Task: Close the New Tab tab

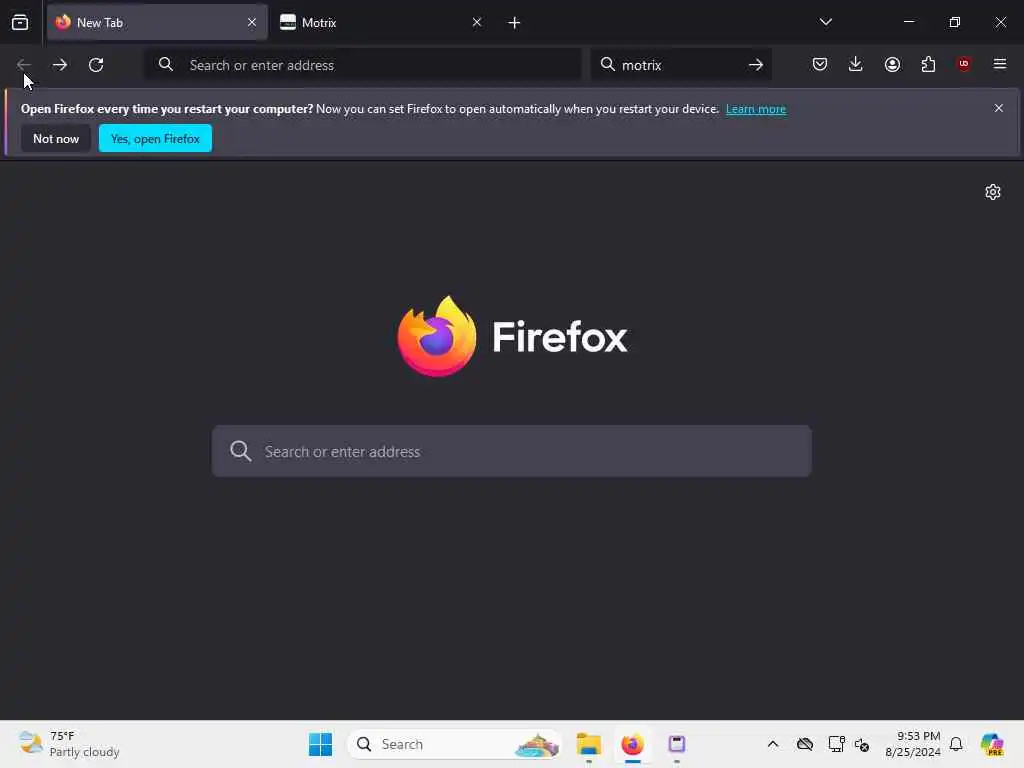Action: coord(252,23)
